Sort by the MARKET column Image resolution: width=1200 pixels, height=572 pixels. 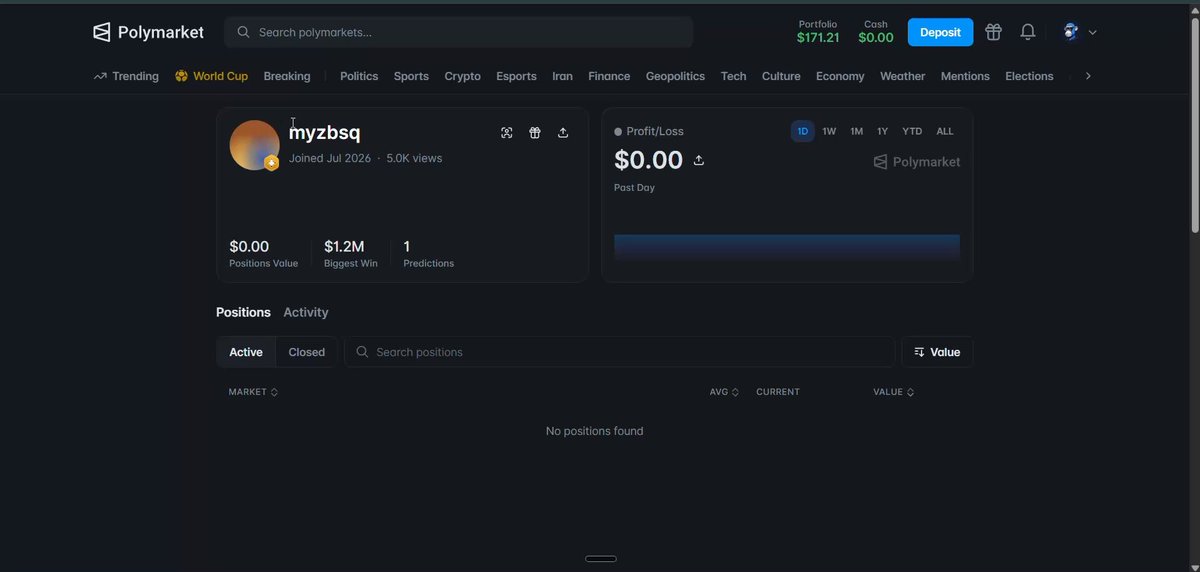(x=253, y=392)
